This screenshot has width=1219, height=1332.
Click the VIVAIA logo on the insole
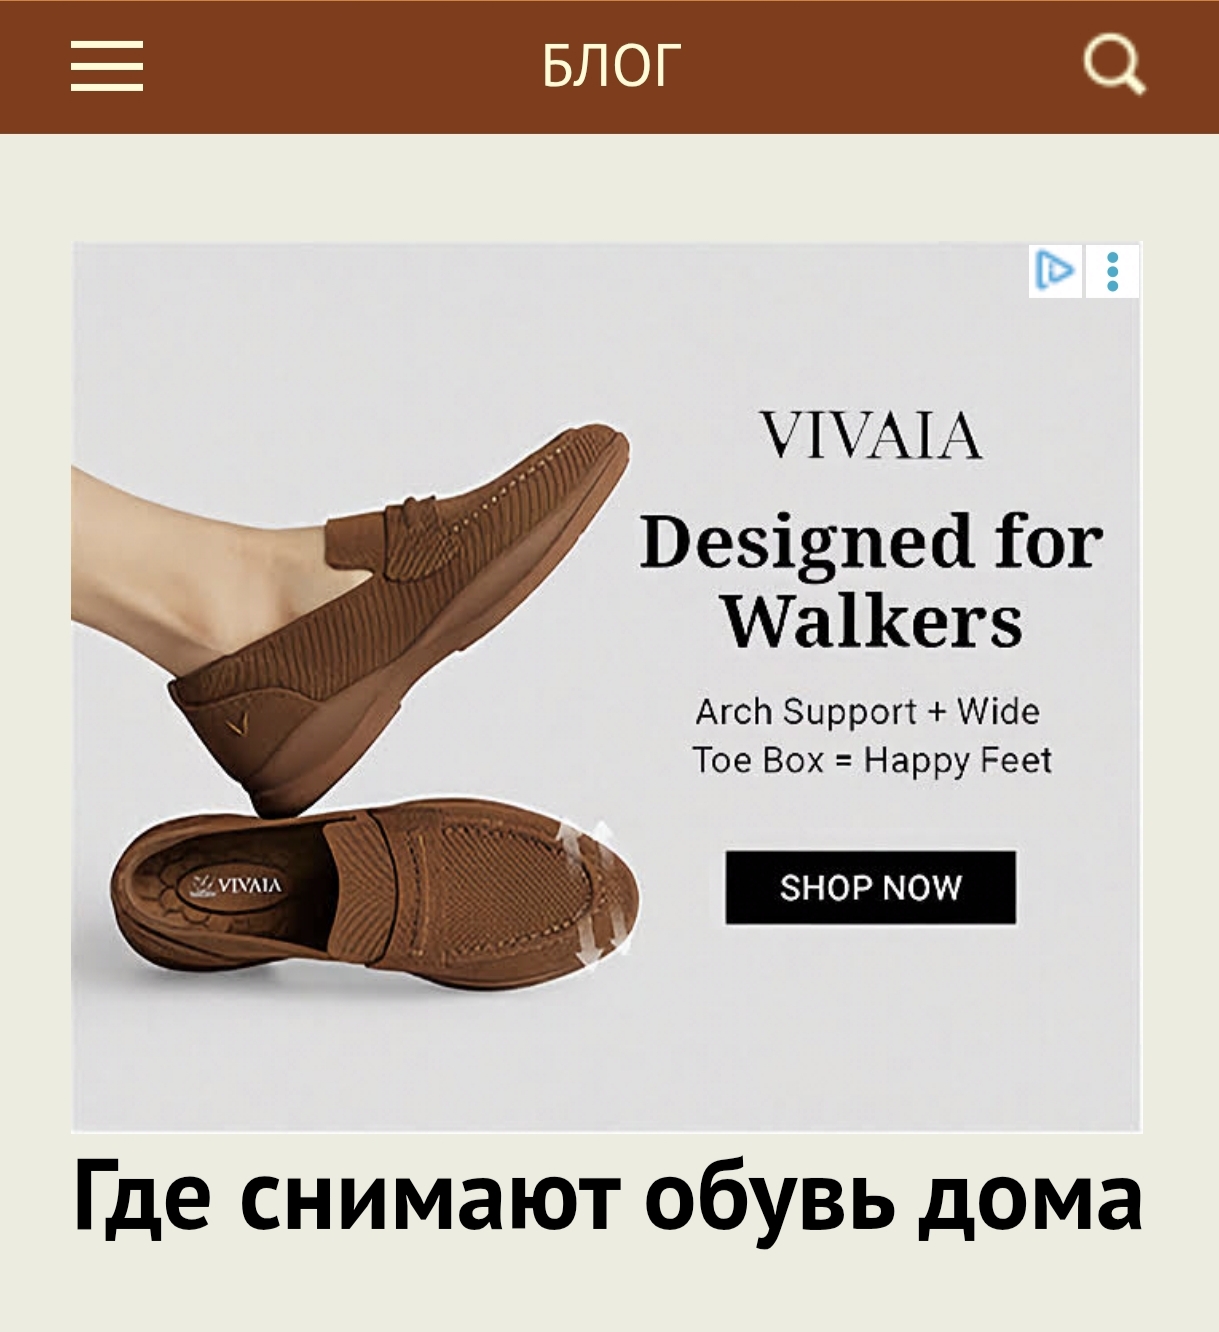point(238,885)
